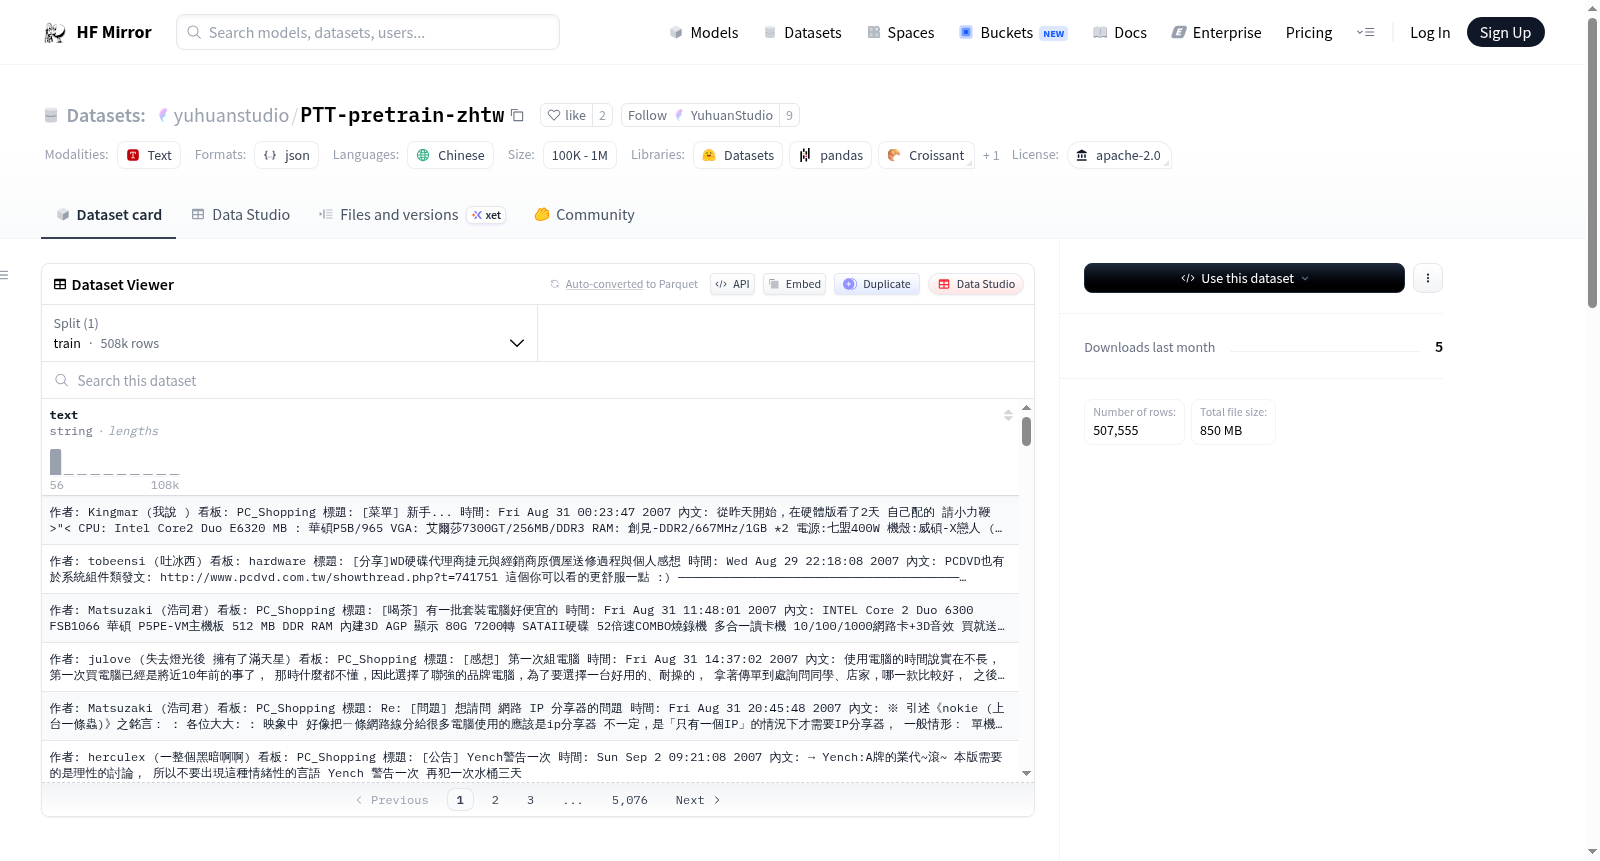Open the Use this dataset dropdown
1600x861 pixels.
point(1244,278)
